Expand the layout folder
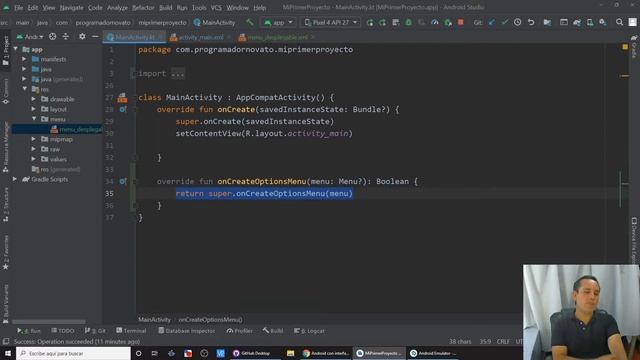 click(x=34, y=109)
